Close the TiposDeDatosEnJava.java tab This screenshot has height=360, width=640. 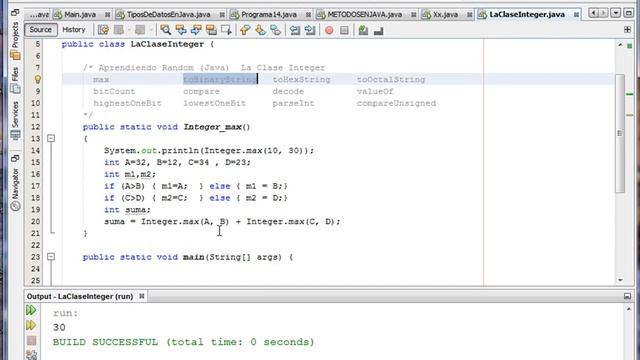click(222, 15)
